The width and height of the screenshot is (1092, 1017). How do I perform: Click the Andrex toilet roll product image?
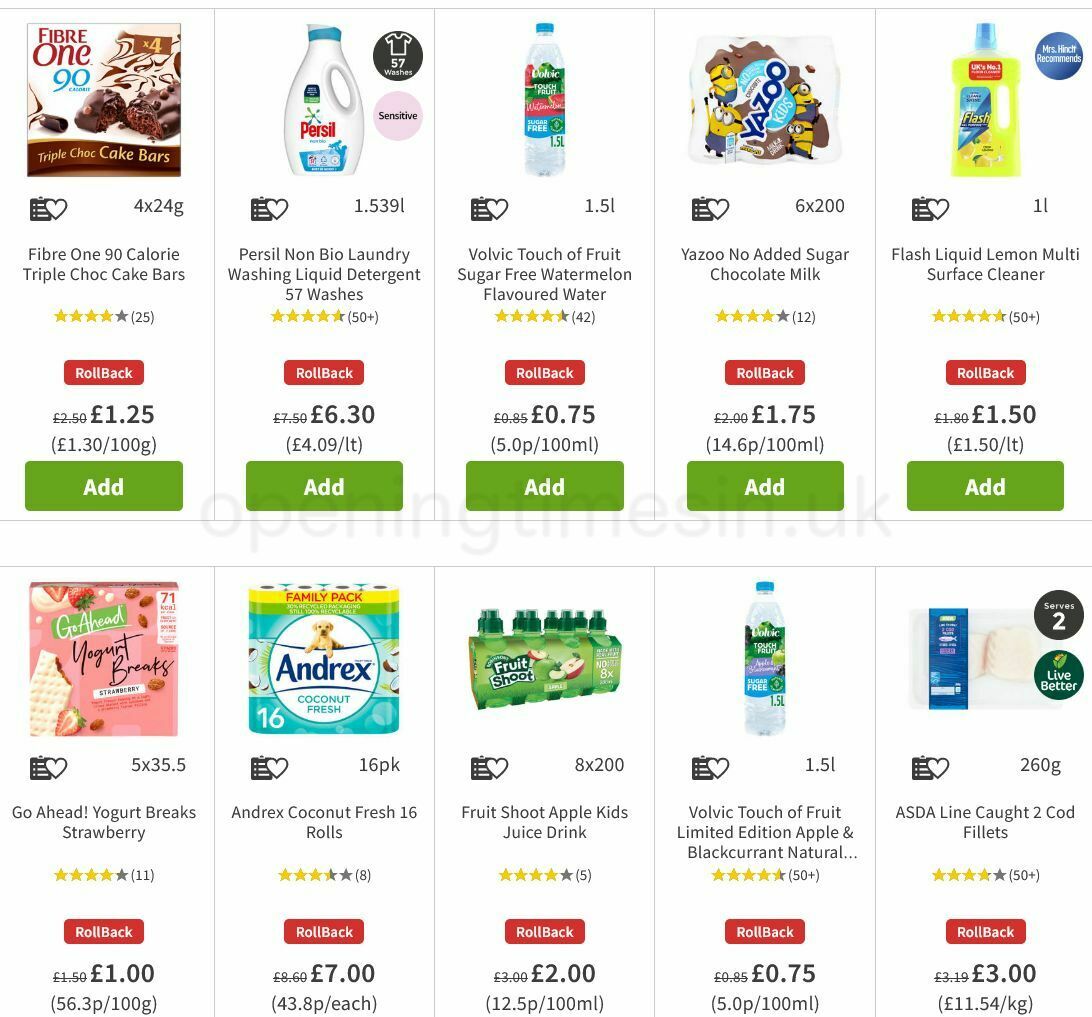[x=324, y=658]
